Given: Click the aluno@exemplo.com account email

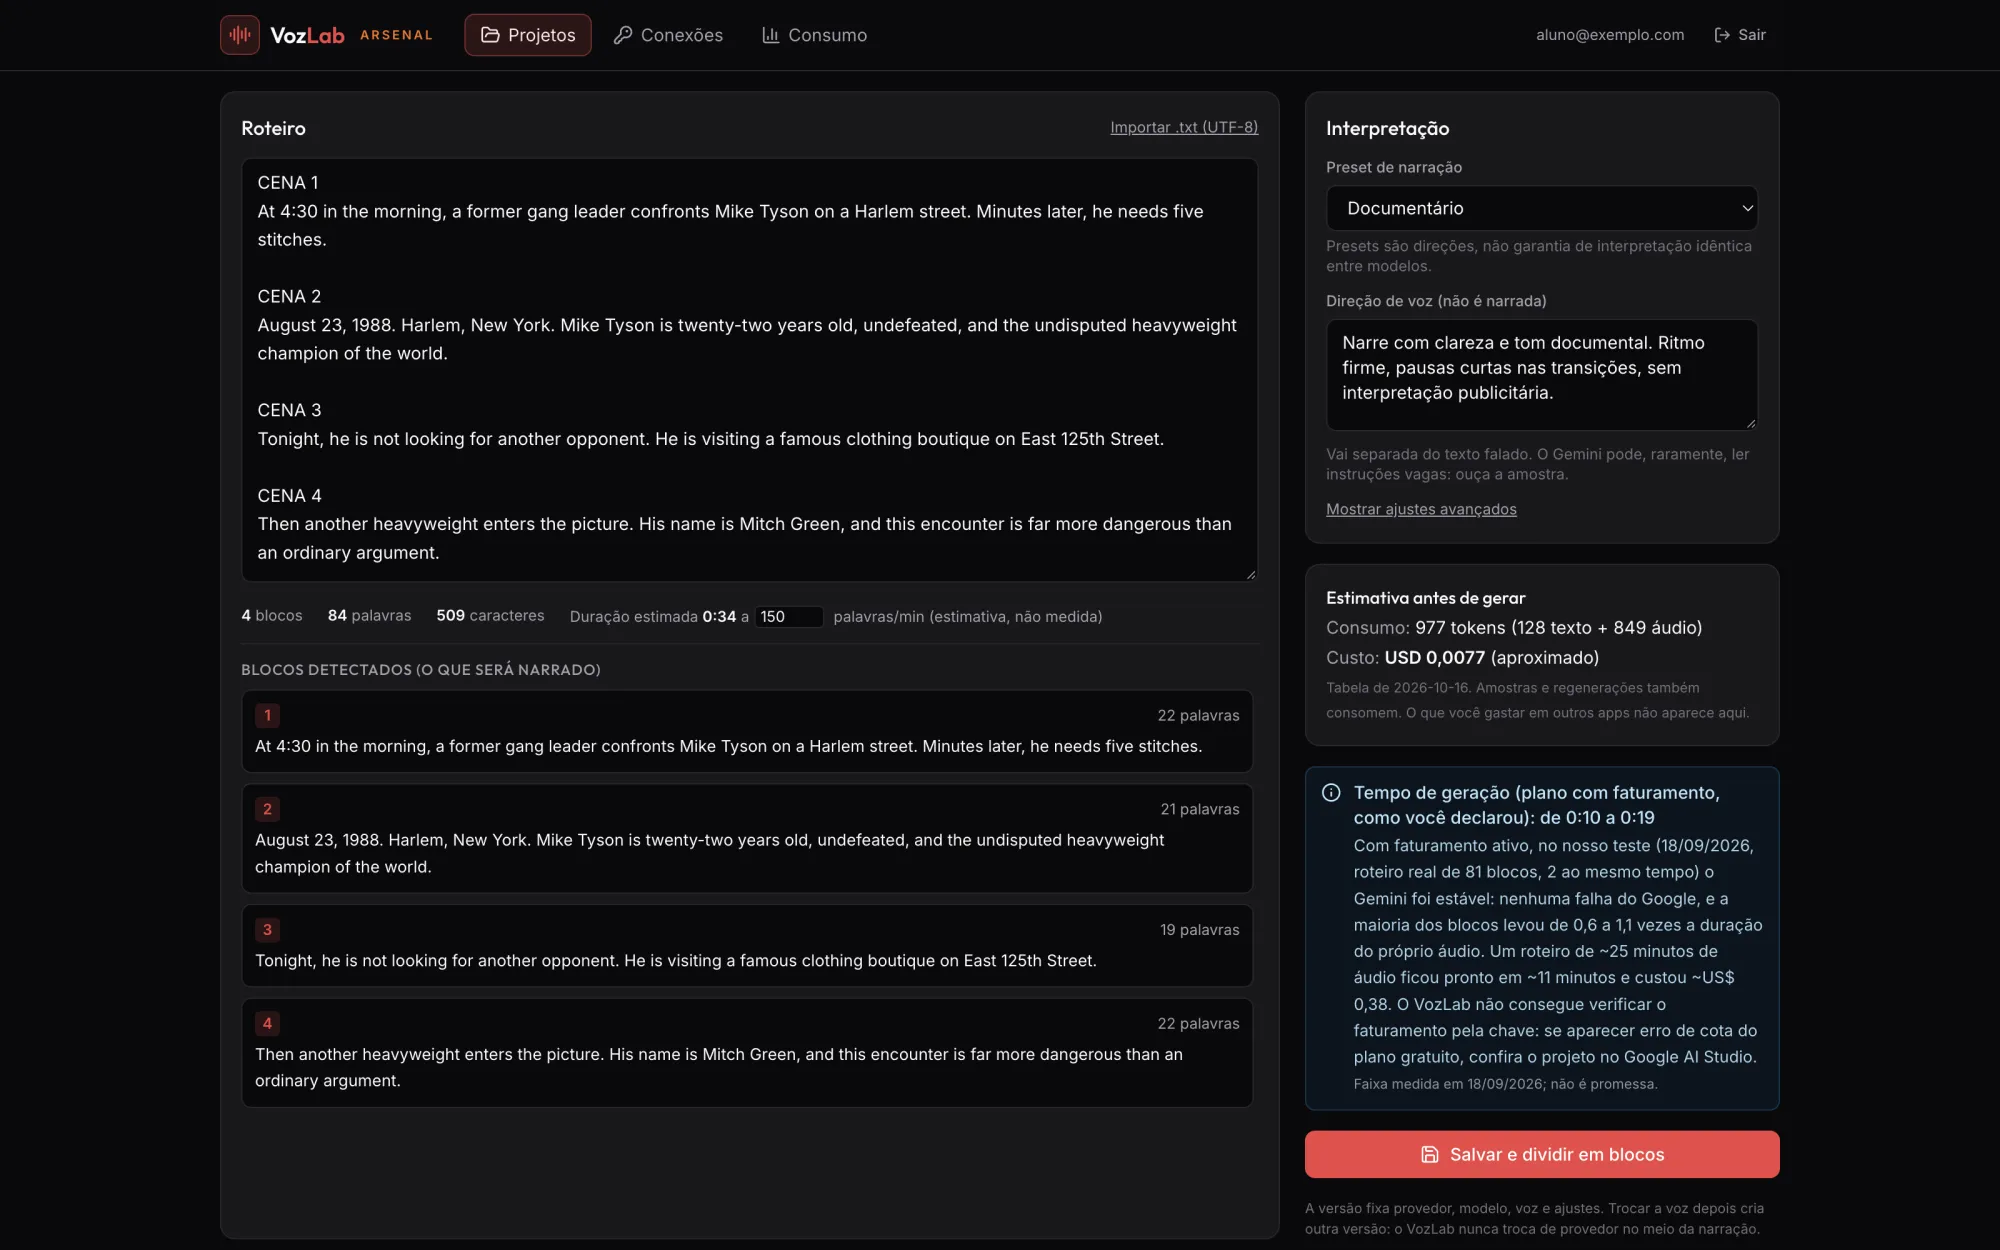Looking at the screenshot, I should tap(1610, 35).
